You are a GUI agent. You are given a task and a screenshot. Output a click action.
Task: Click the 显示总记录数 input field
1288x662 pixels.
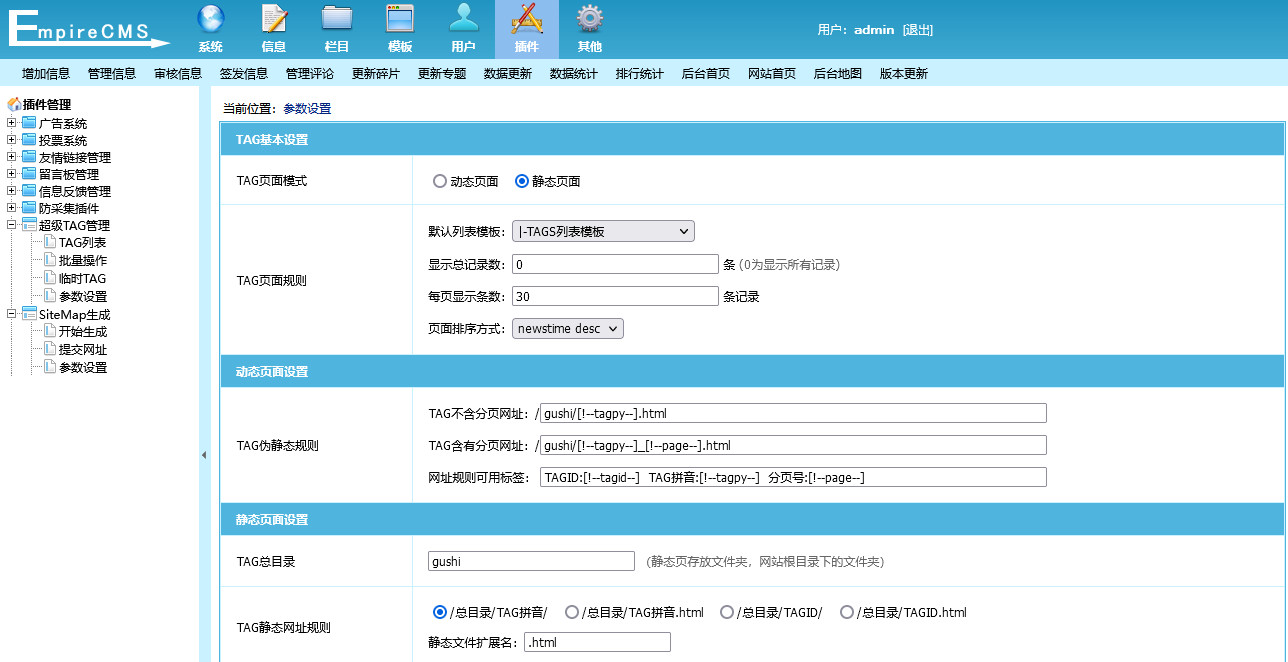click(x=615, y=265)
